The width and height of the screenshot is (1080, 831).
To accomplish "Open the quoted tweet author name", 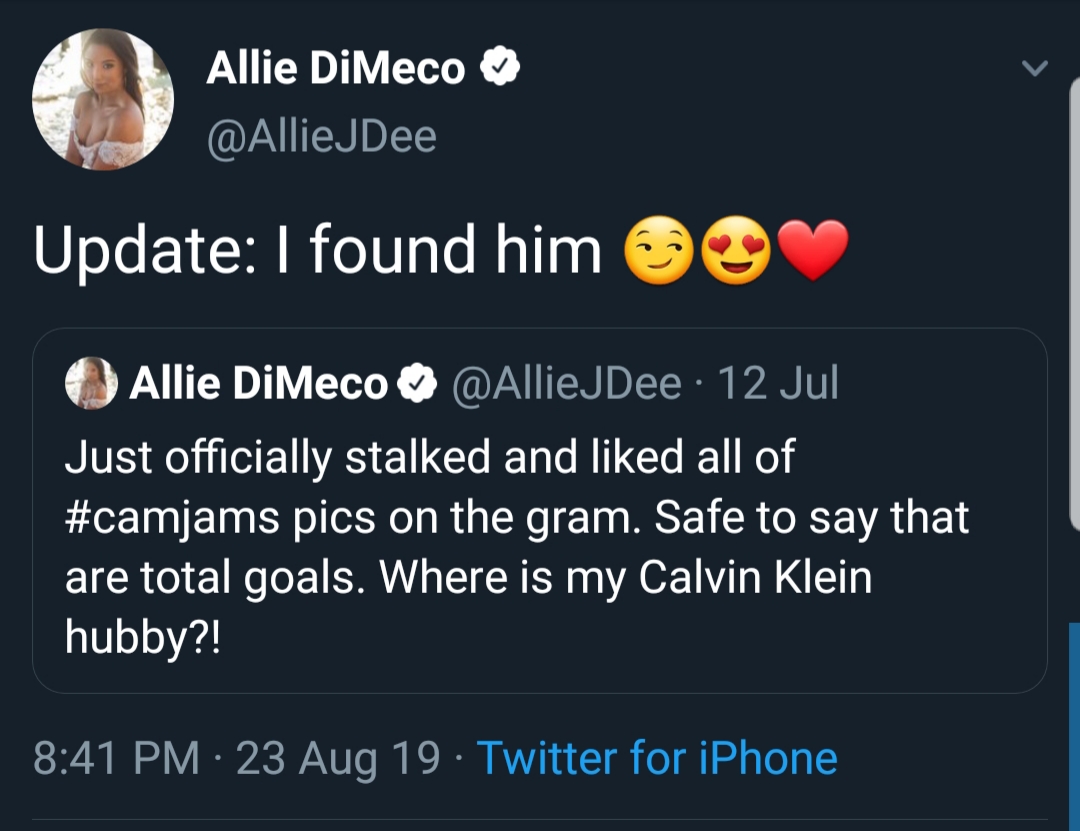I will 259,383.
